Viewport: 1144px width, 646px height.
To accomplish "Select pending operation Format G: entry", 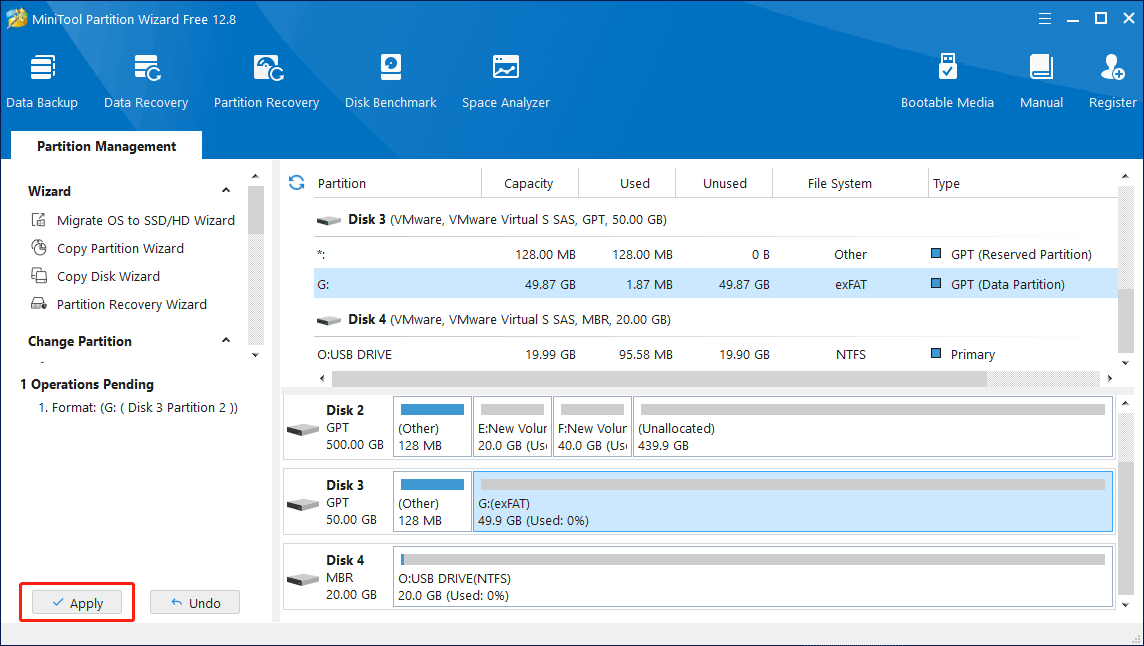I will coord(138,407).
